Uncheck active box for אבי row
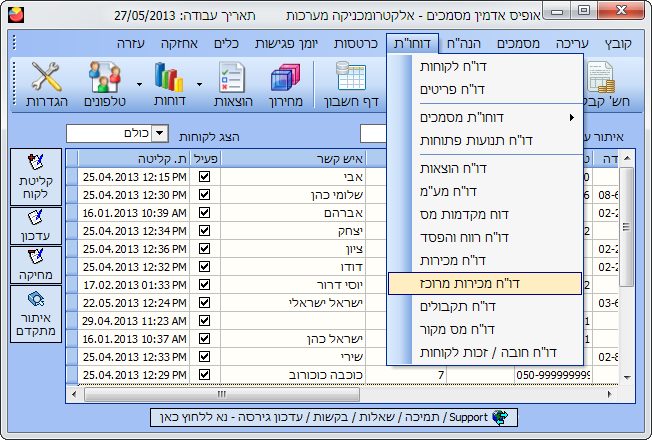Viewport: 652px width, 440px height. click(204, 177)
